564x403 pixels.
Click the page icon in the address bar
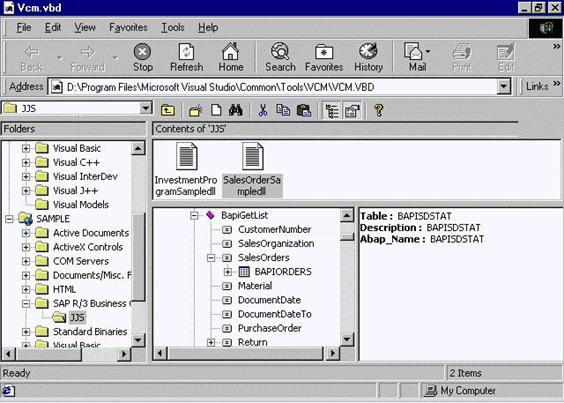click(56, 87)
